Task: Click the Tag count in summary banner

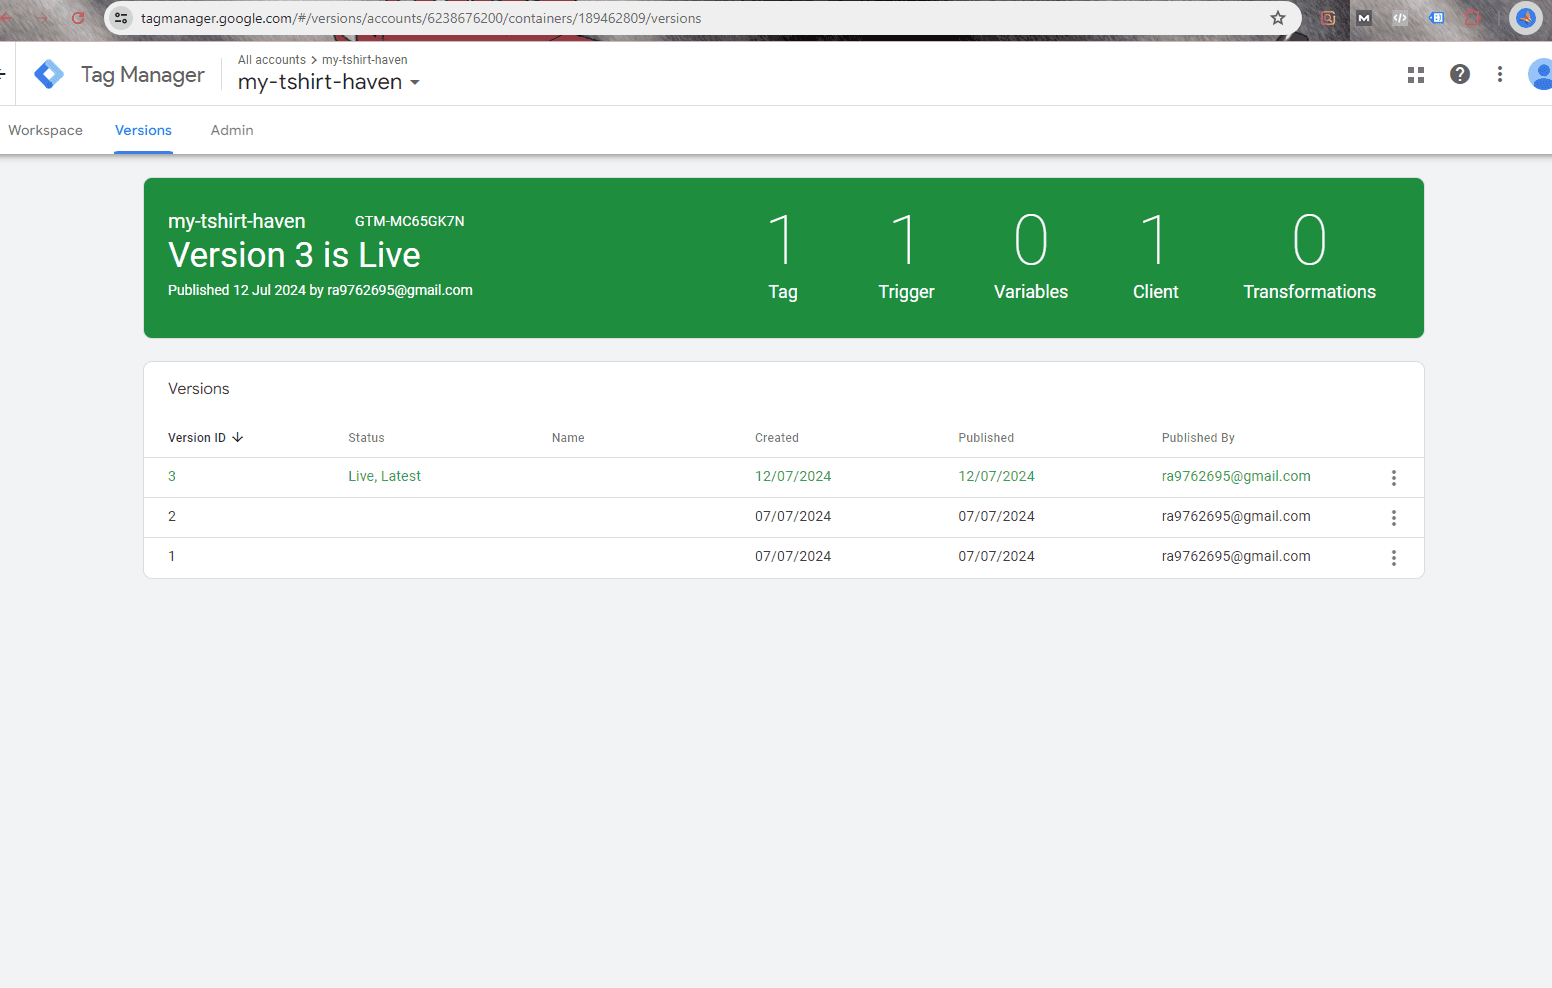Action: (782, 256)
